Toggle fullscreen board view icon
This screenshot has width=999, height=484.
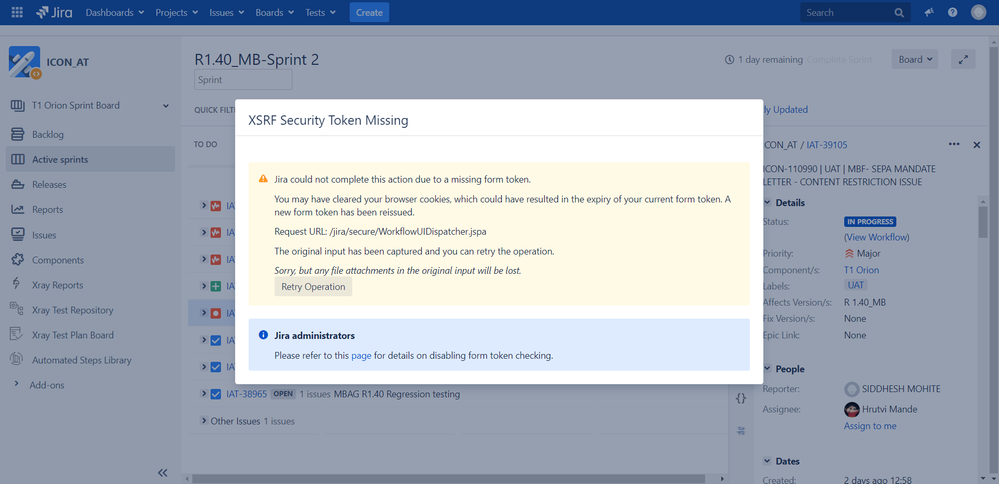(963, 59)
